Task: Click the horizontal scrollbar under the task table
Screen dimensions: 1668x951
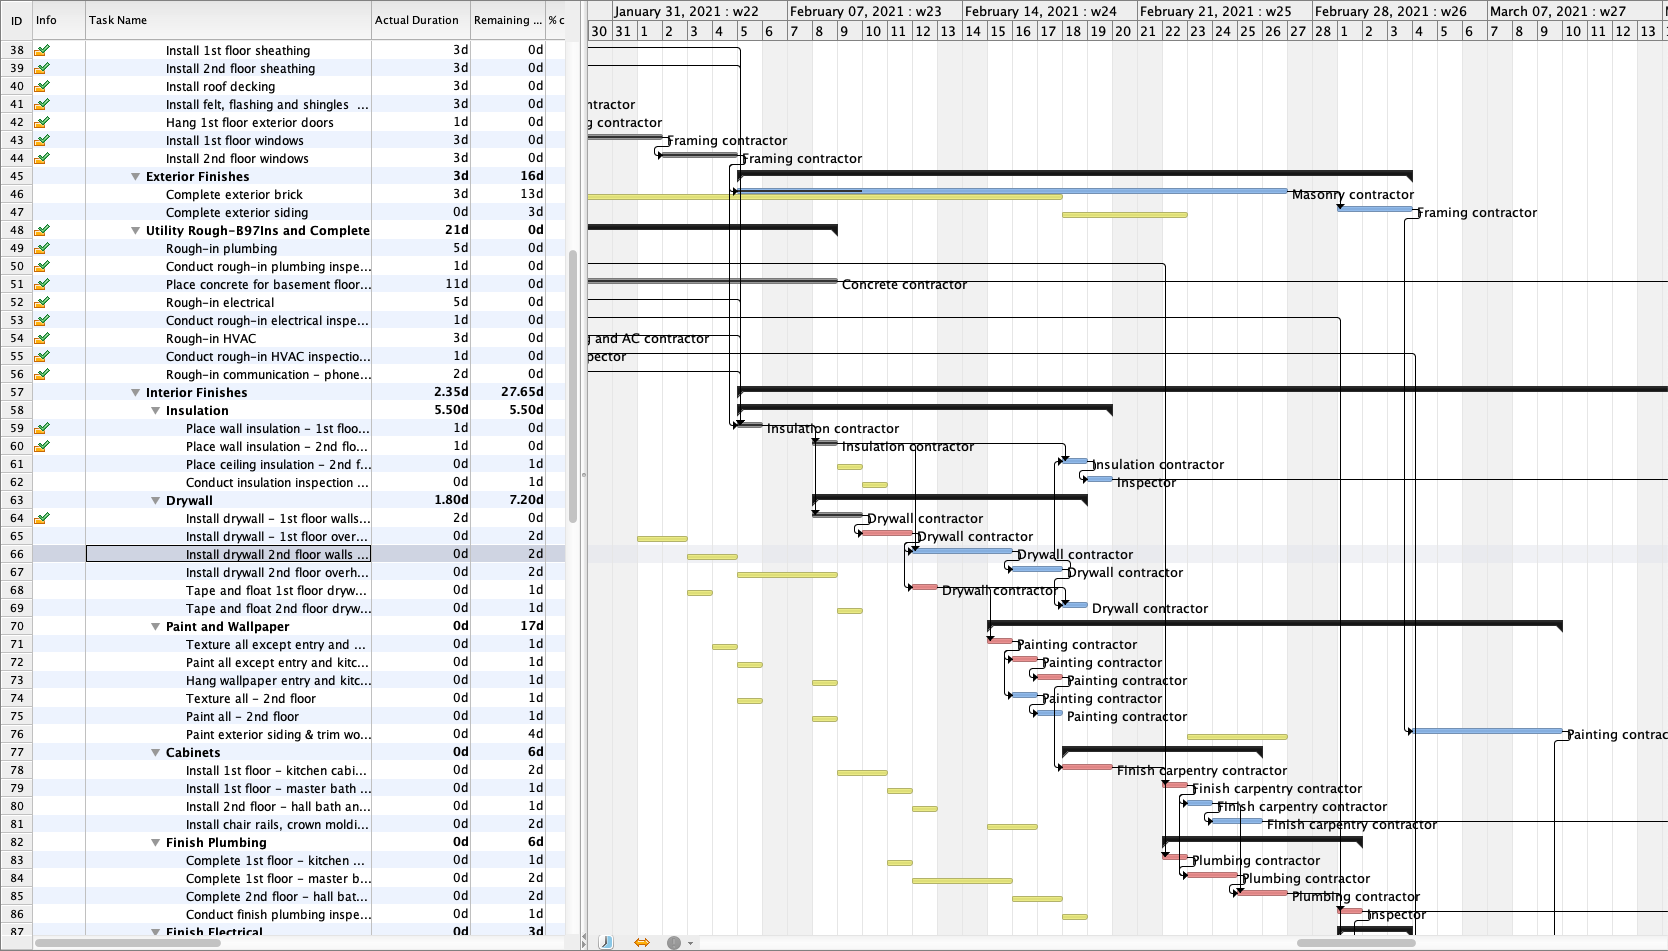Action: 128,942
